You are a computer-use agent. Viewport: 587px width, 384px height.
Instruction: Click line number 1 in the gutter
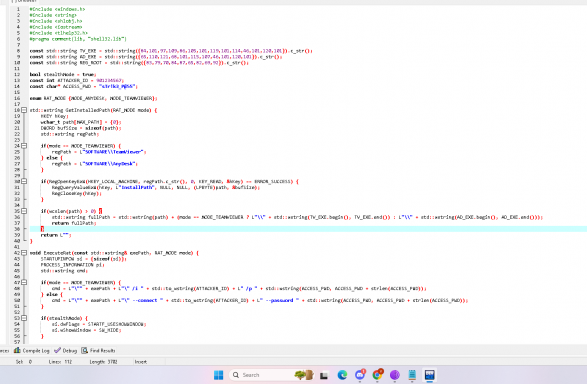(18, 9)
